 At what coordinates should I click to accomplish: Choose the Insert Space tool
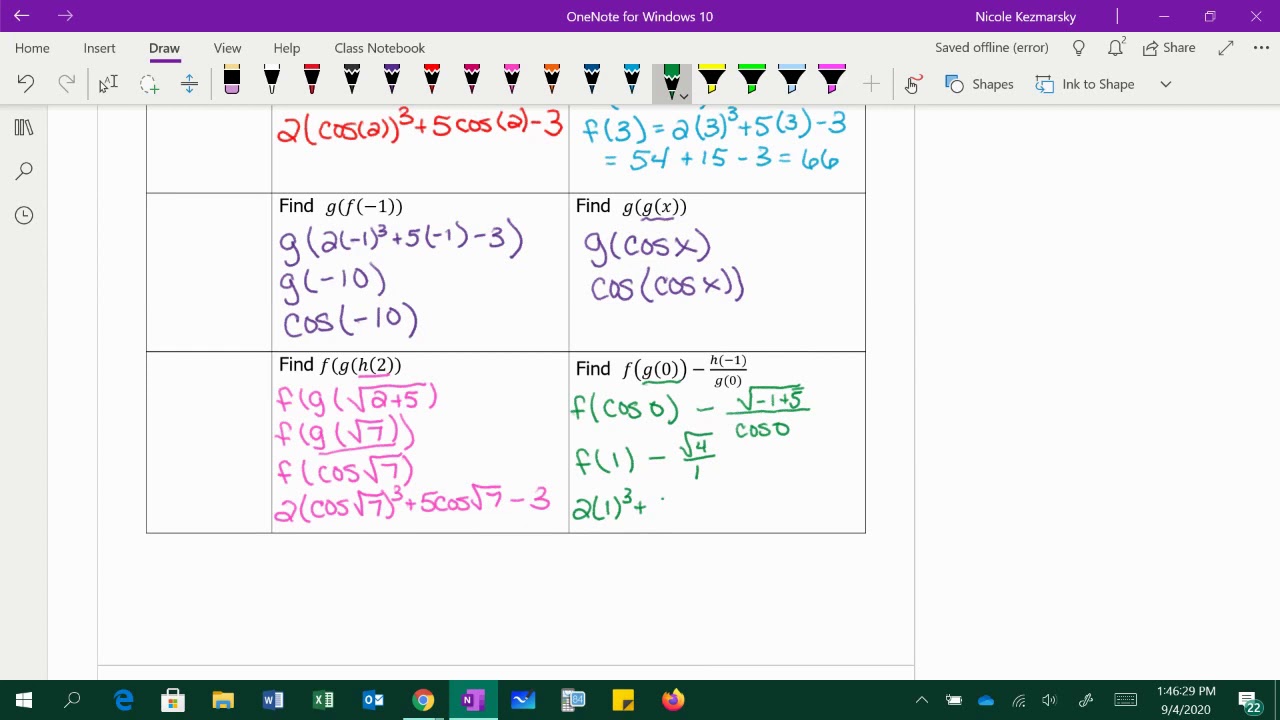pyautogui.click(x=189, y=84)
